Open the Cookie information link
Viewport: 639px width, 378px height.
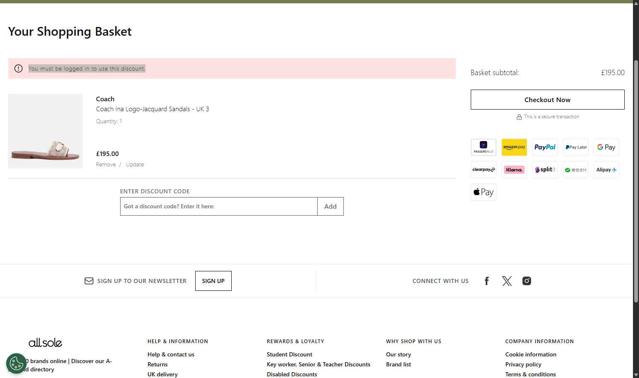click(531, 354)
